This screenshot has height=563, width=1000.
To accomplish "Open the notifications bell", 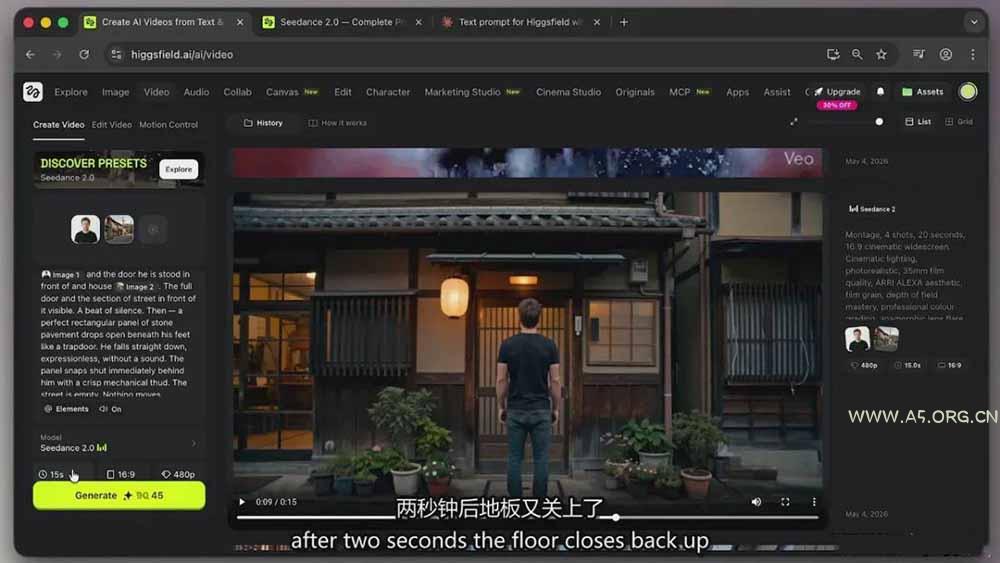I will (x=880, y=92).
